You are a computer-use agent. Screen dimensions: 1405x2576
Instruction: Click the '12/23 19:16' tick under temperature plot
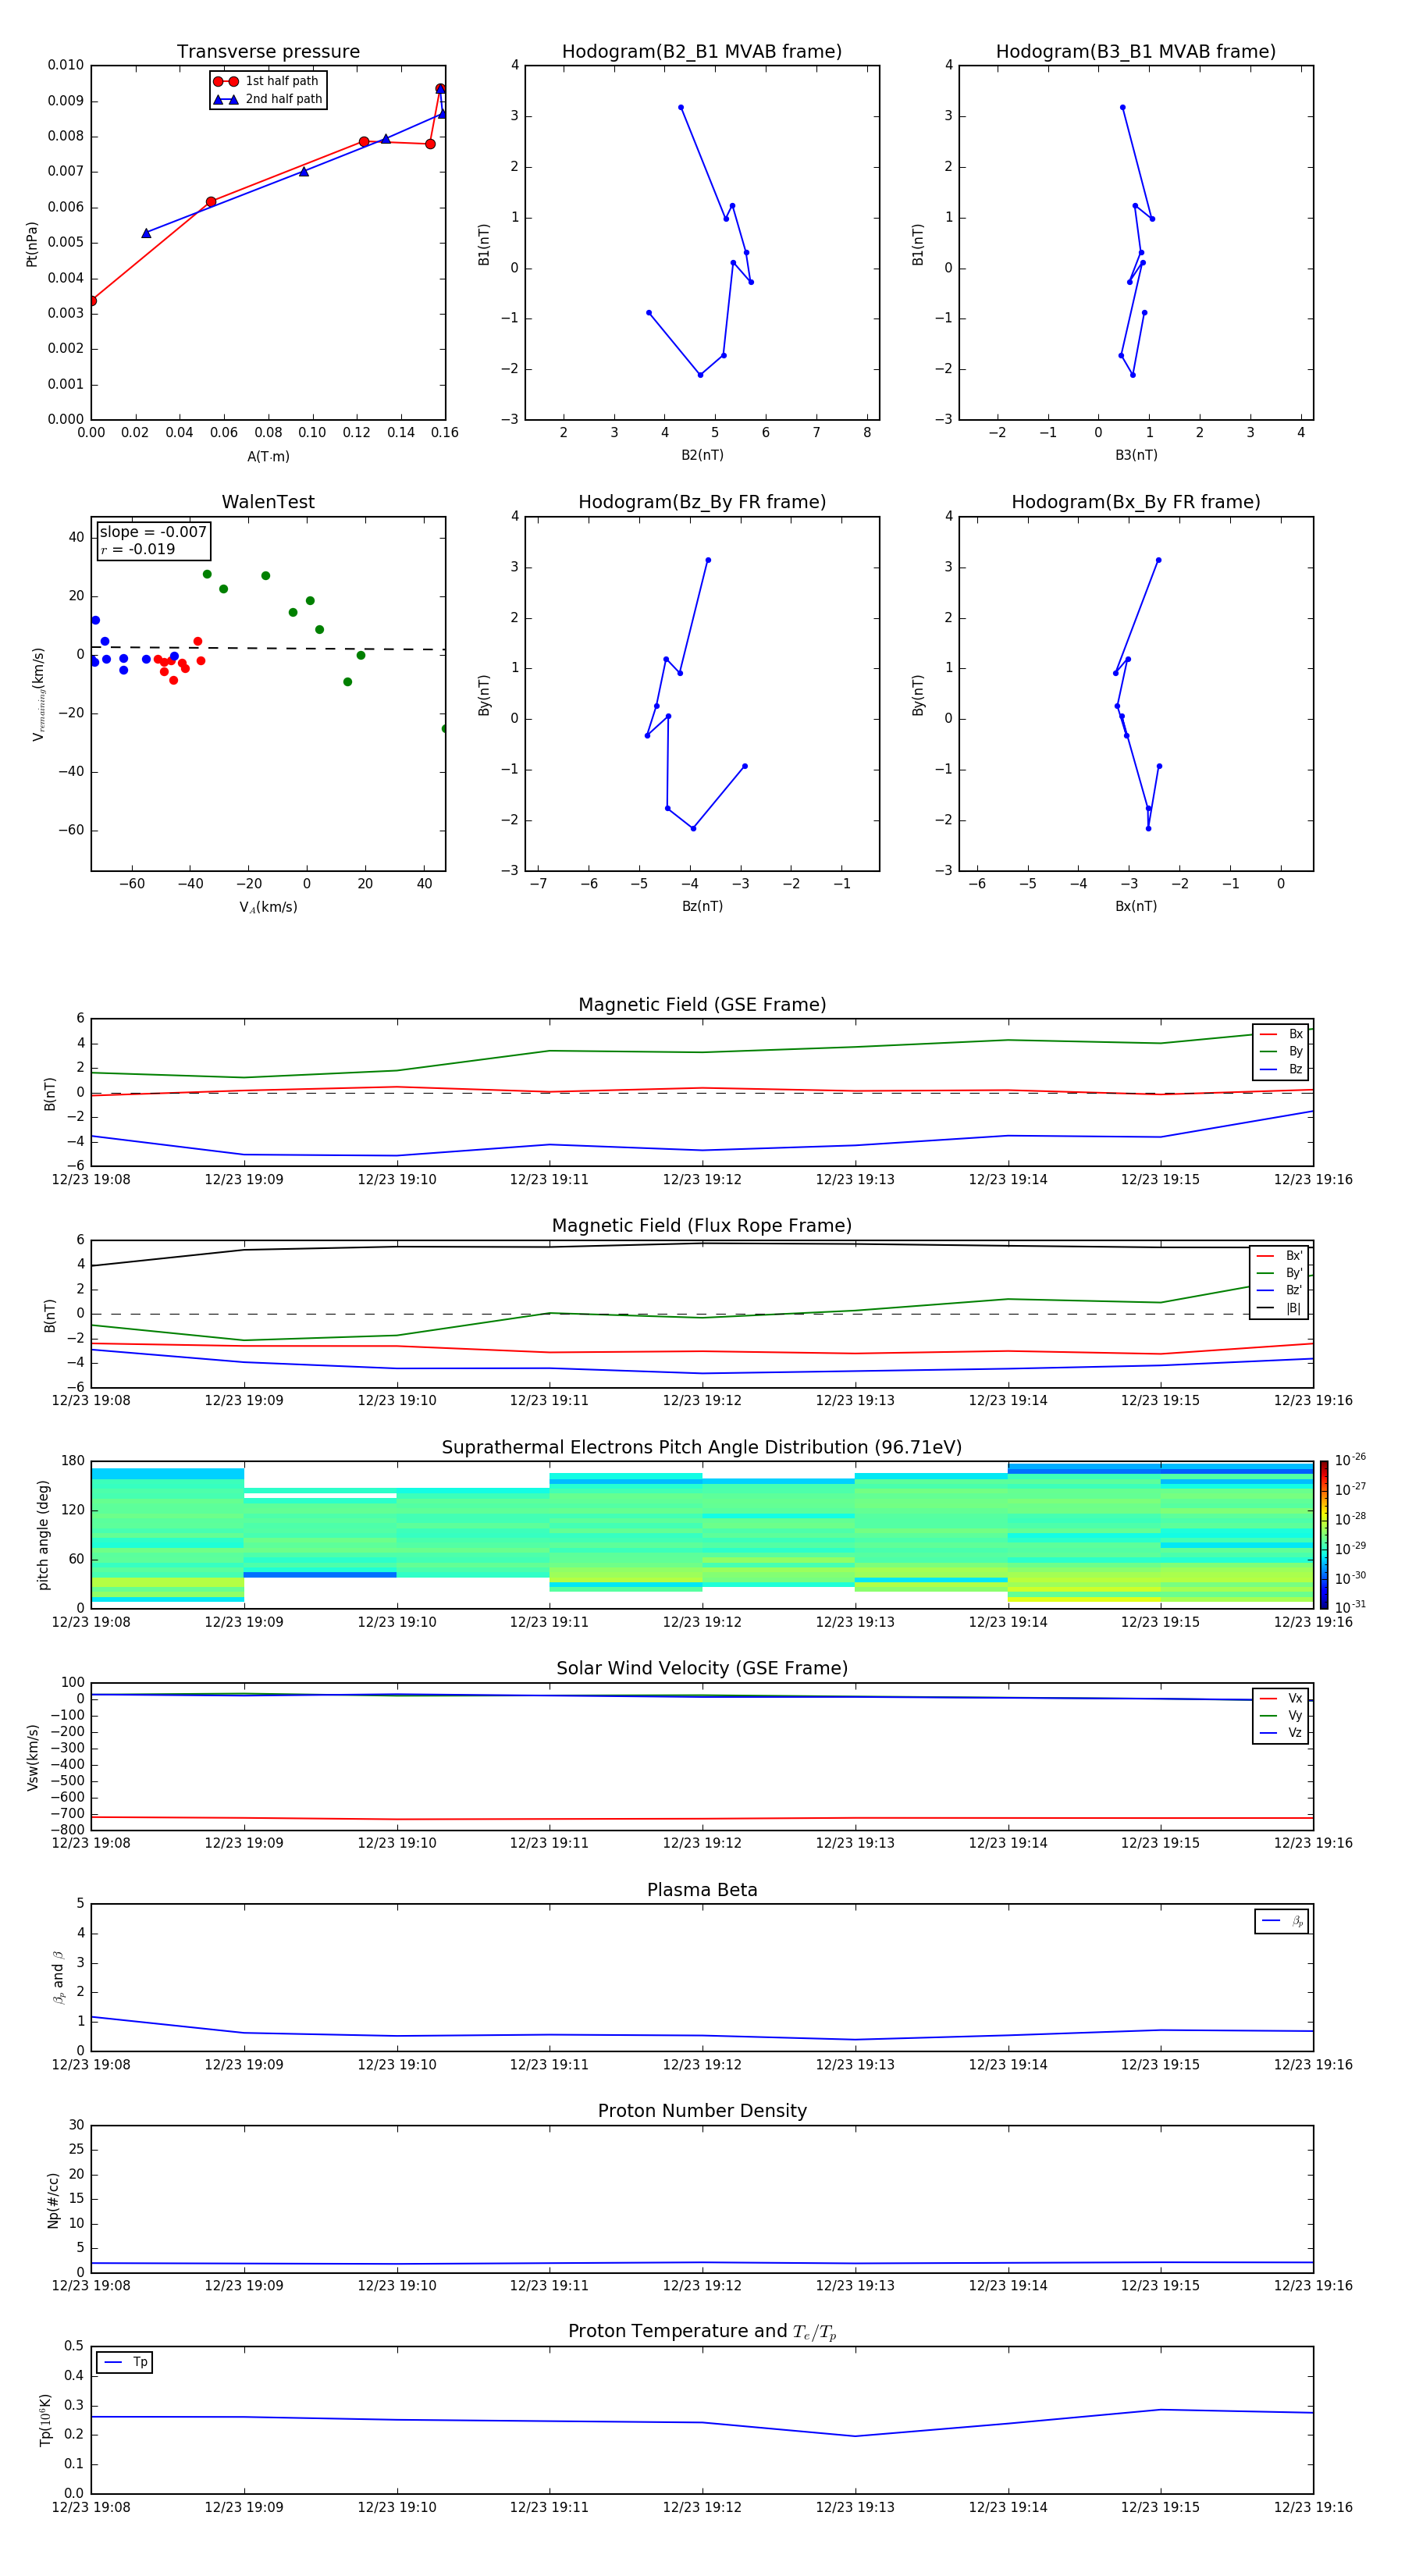click(1313, 2507)
